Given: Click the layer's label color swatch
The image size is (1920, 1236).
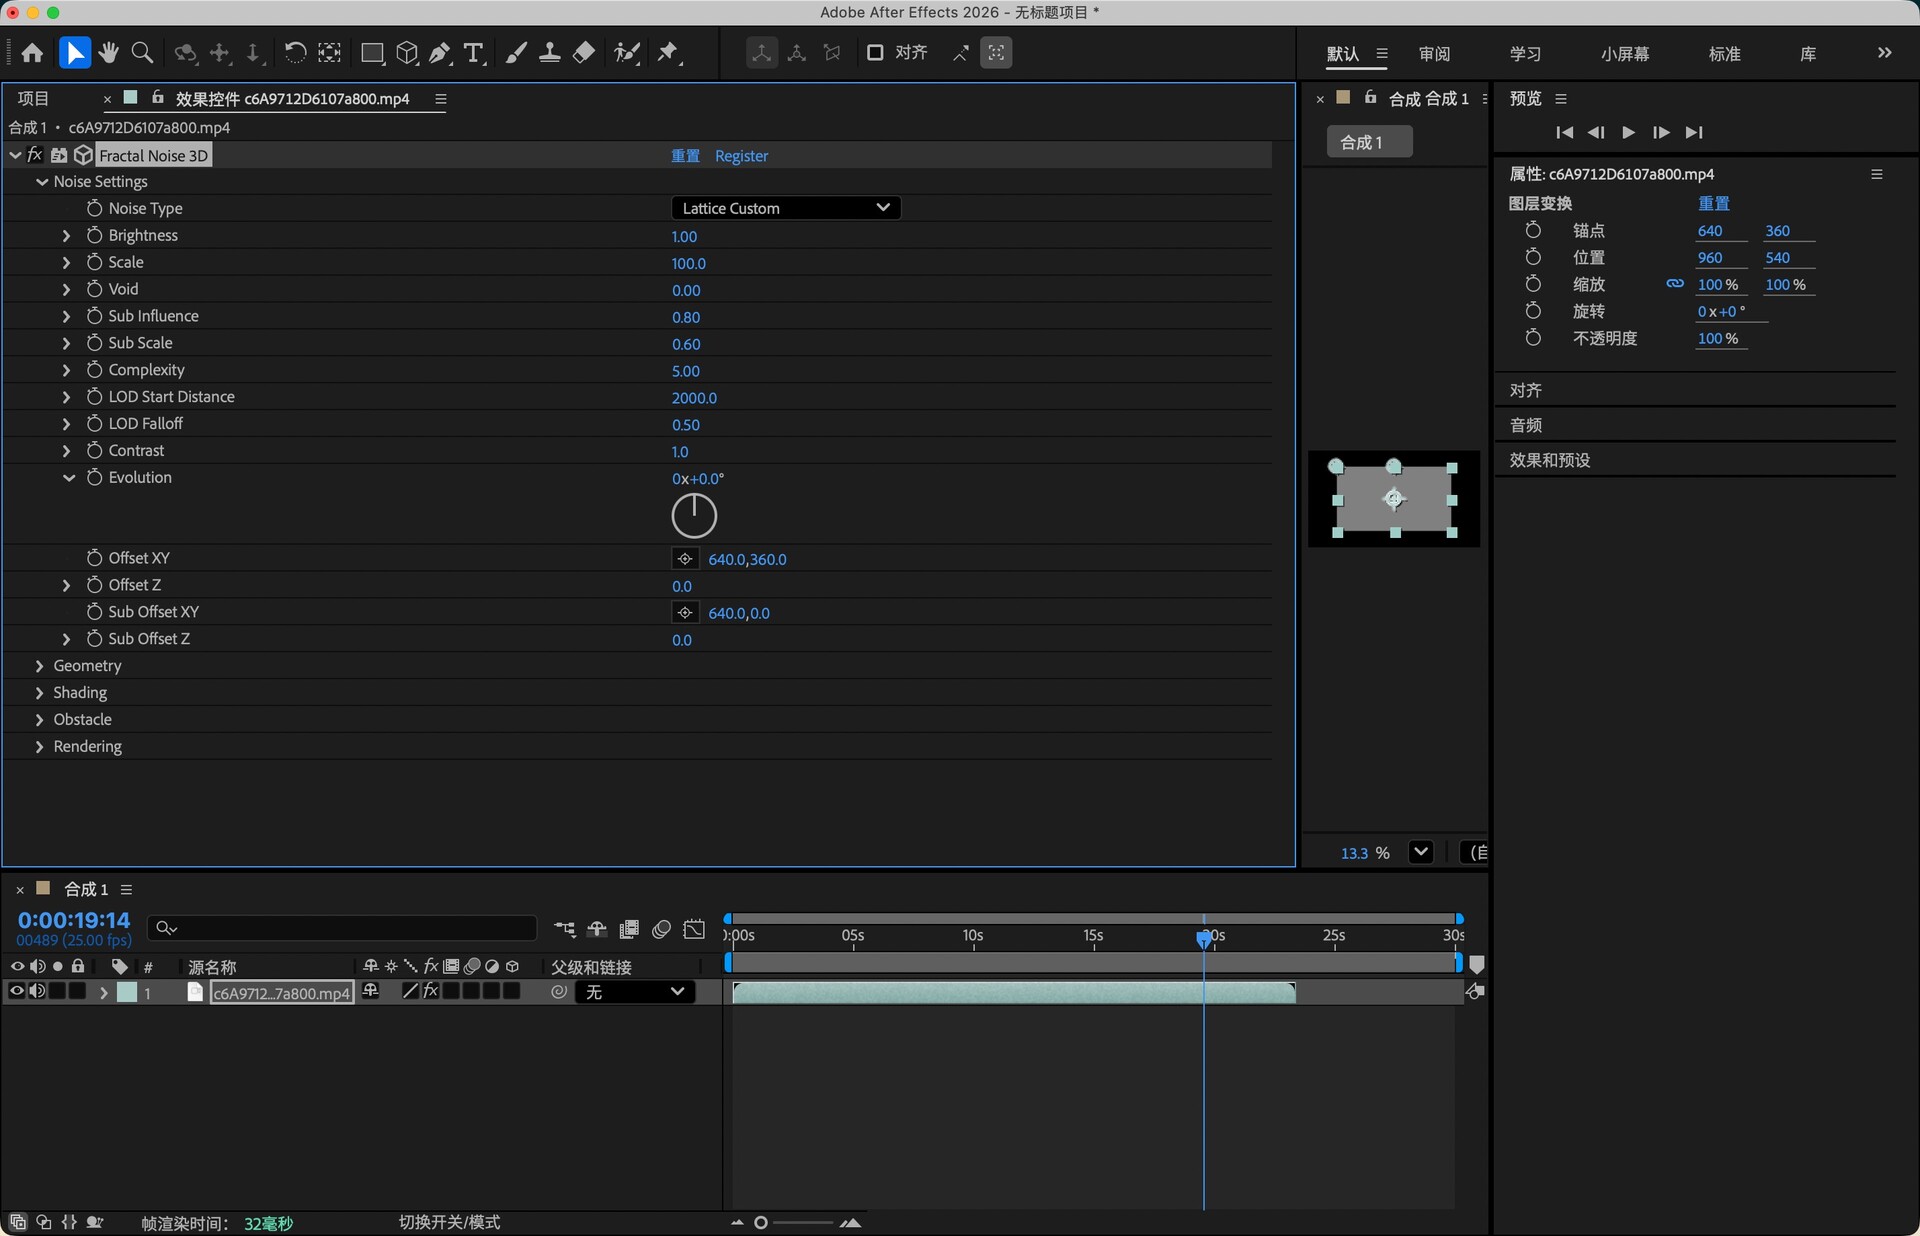Looking at the screenshot, I should [x=127, y=992].
